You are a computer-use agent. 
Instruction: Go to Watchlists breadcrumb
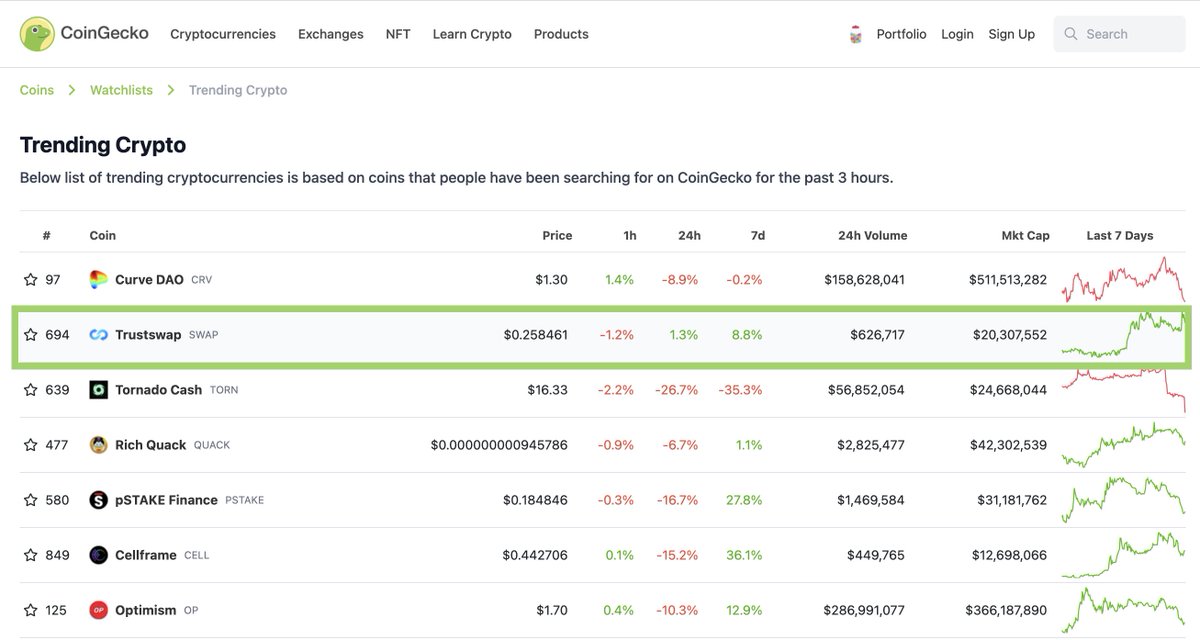[121, 90]
